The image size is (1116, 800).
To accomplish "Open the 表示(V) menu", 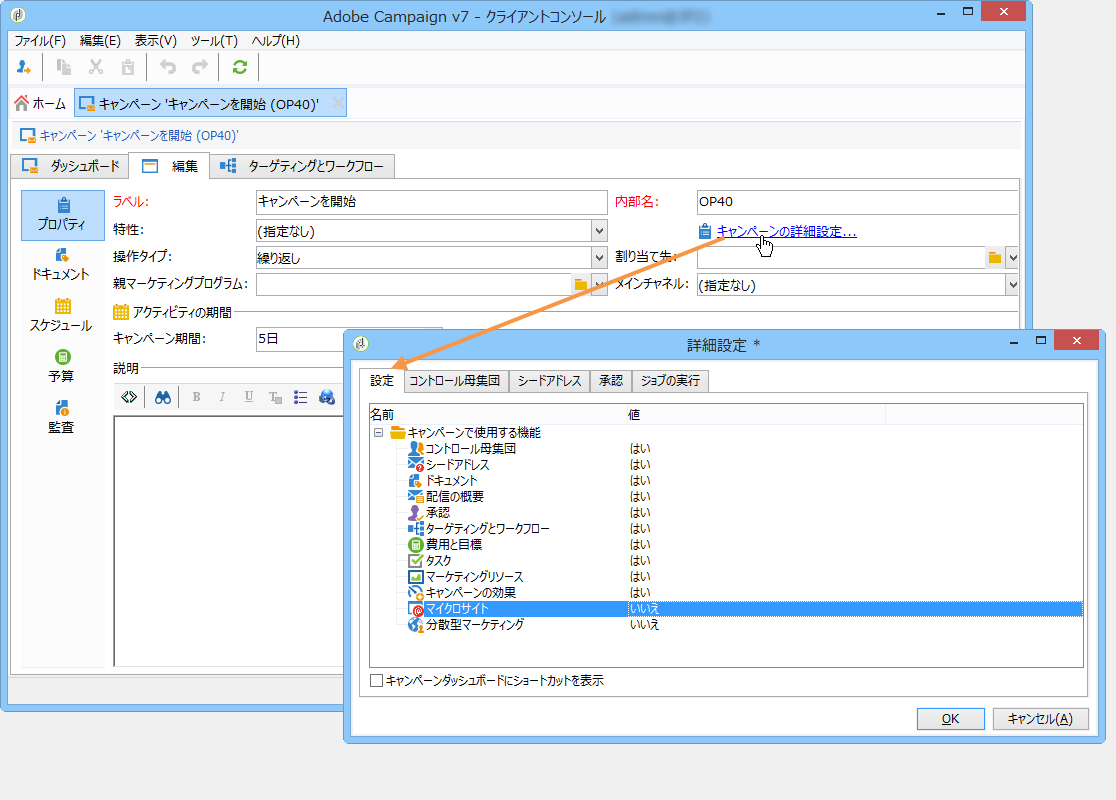I will click(156, 41).
